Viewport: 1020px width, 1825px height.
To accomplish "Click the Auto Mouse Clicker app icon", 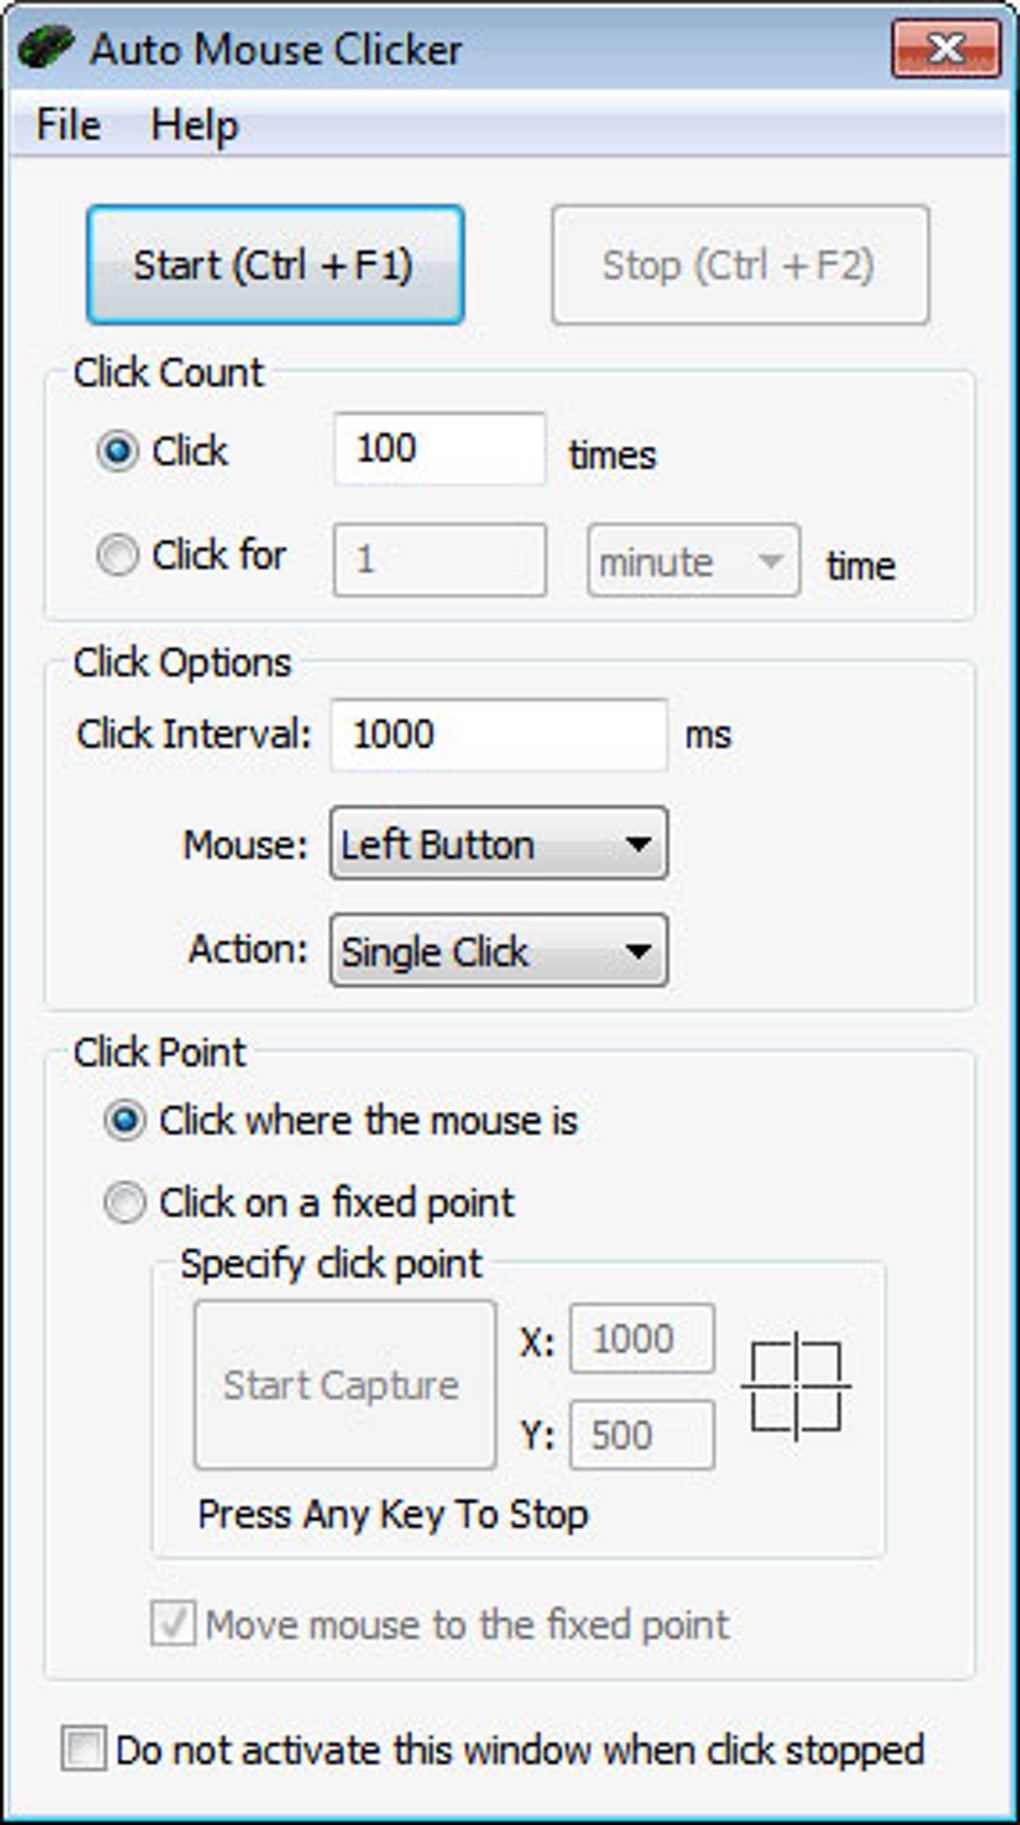I will (45, 47).
